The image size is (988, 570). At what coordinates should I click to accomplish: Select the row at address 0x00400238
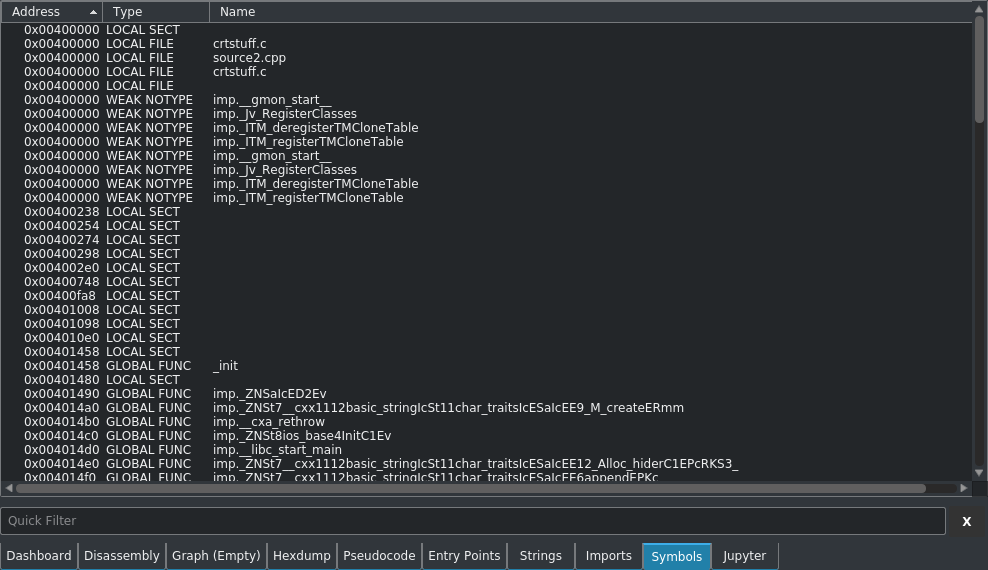point(486,212)
